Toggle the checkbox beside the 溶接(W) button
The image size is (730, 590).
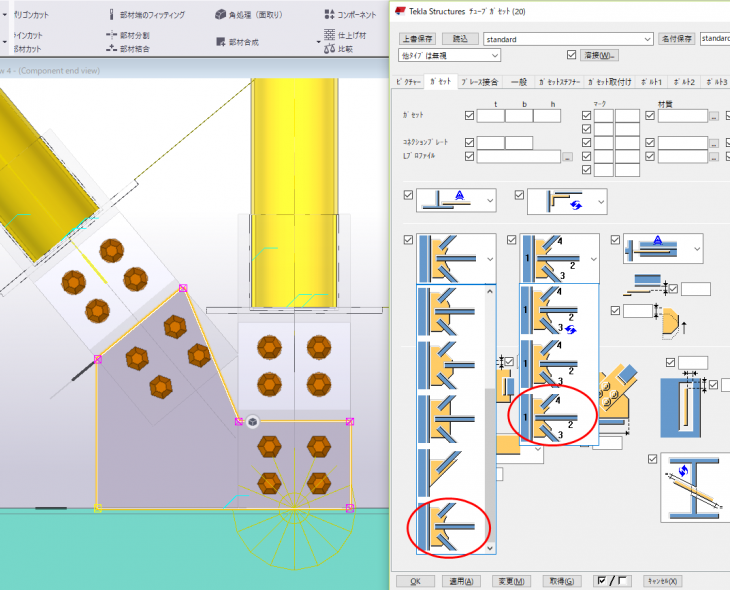click(572, 55)
